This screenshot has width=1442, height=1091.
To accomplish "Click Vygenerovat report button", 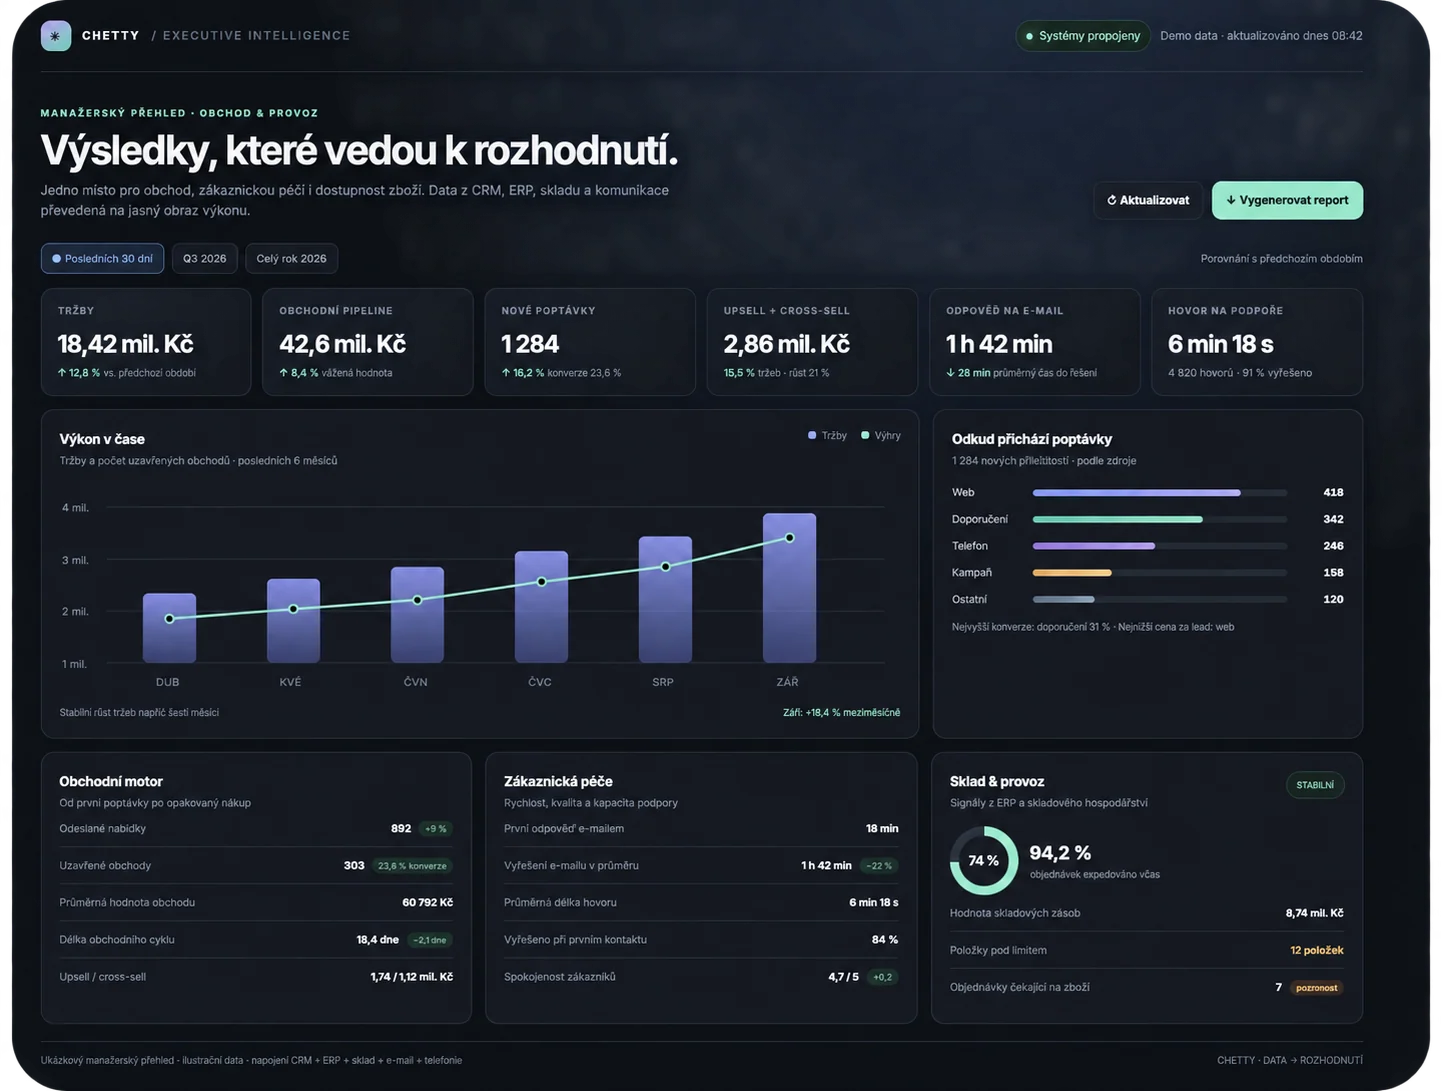I will tap(1287, 200).
